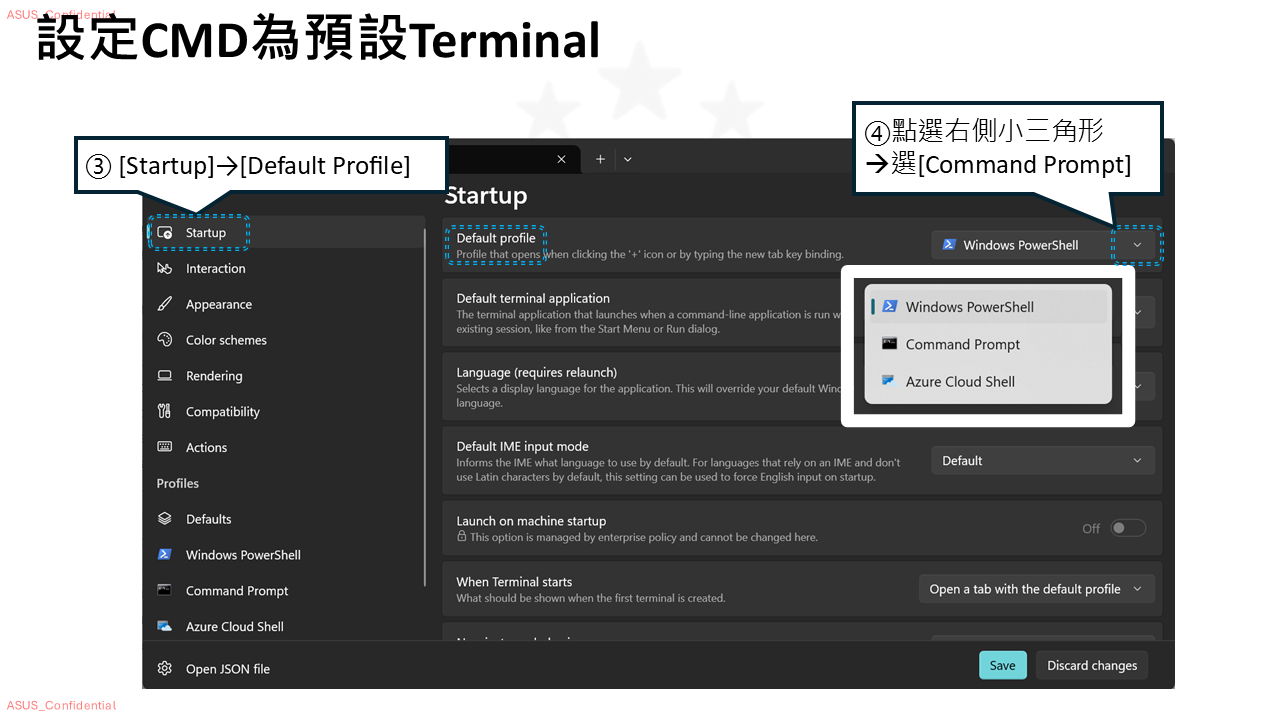
Task: Open the Default IME input mode dropdown
Action: click(1043, 461)
